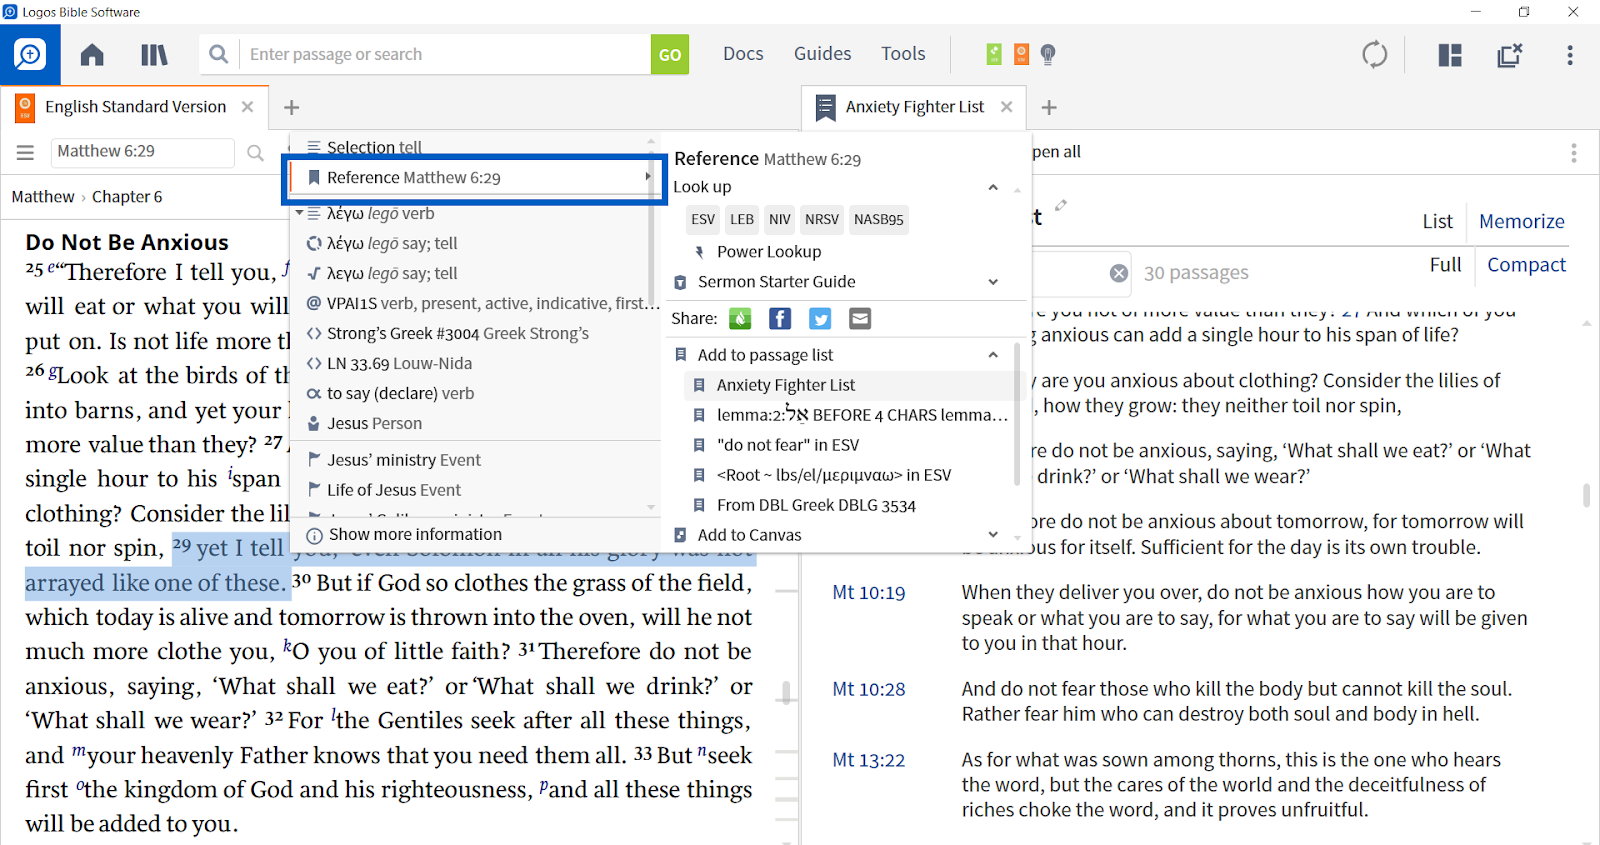The height and width of the screenshot is (845, 1600).
Task: Look up in NIV translation
Action: (780, 219)
